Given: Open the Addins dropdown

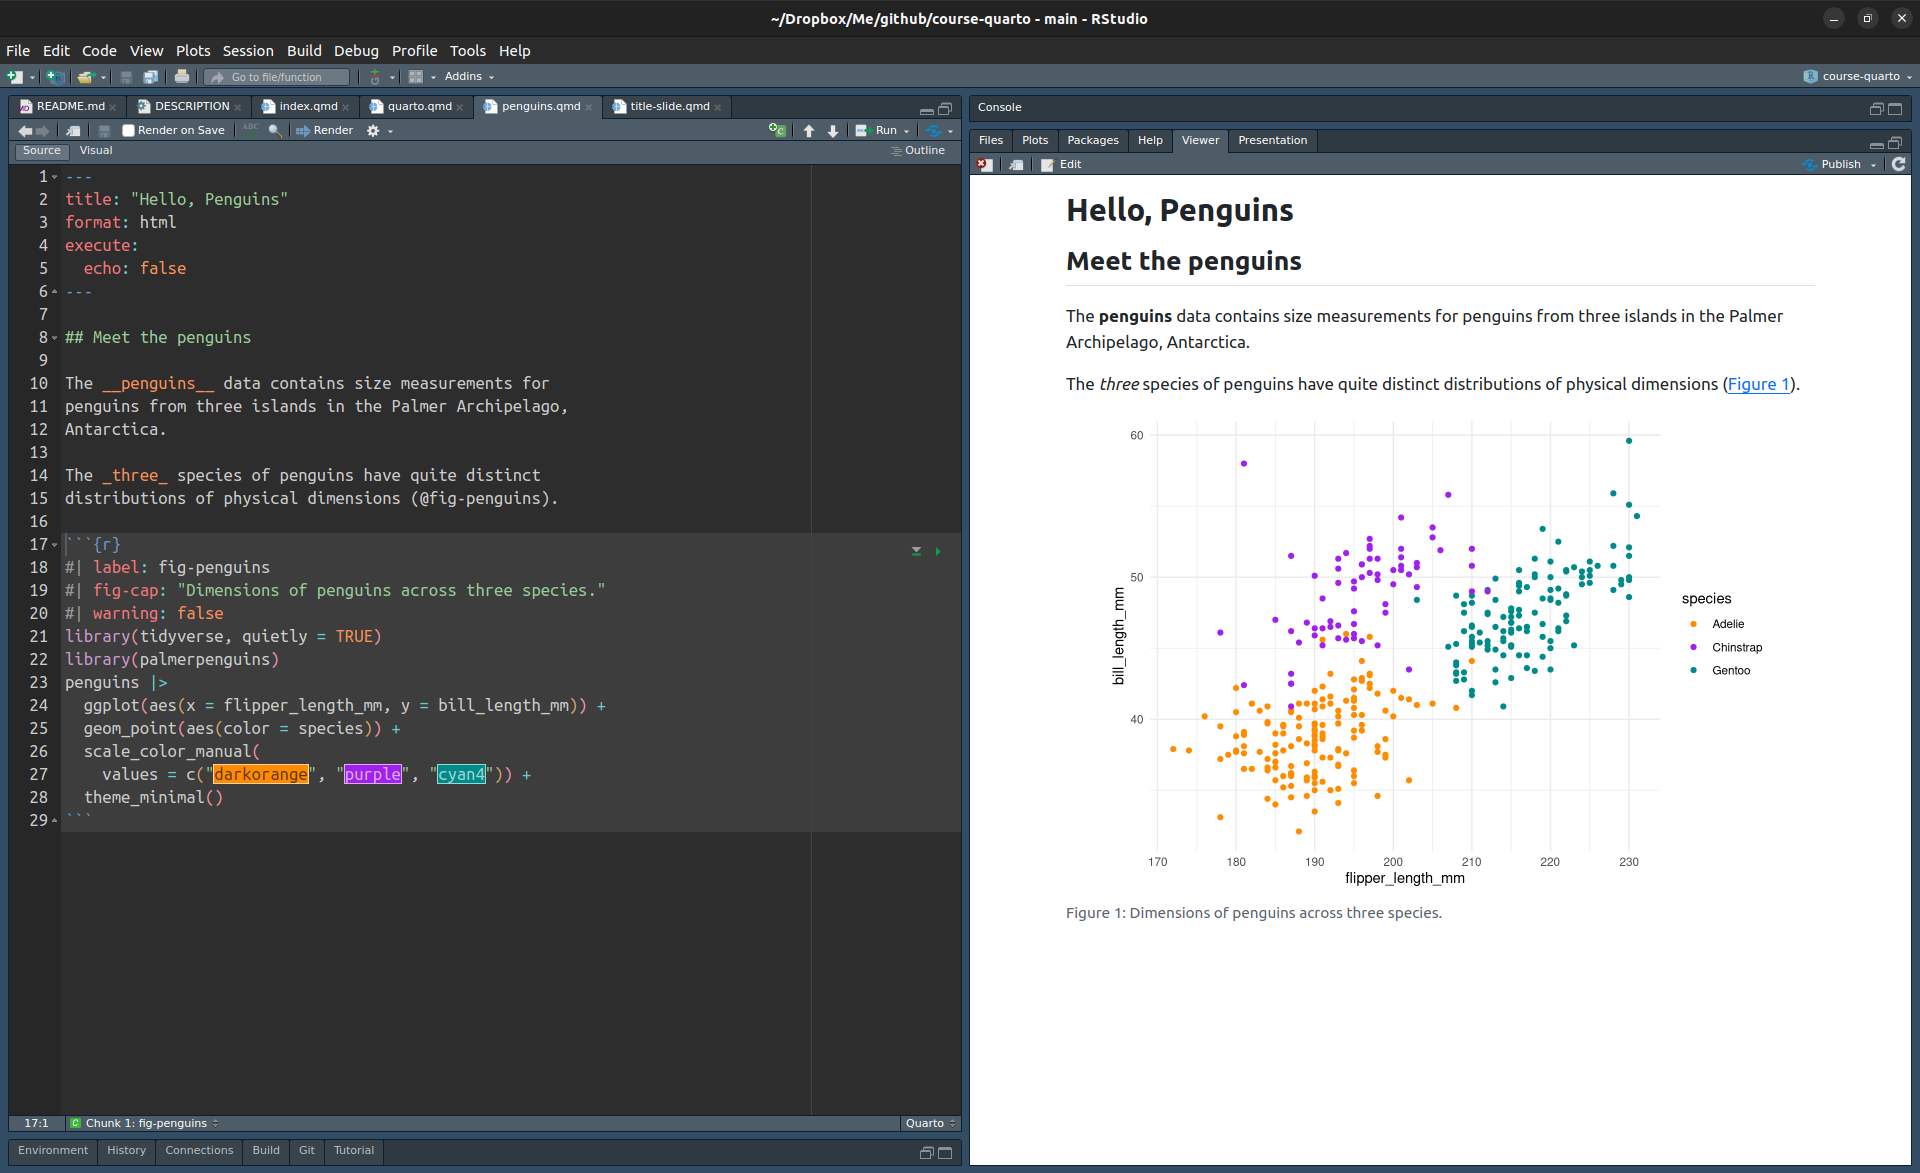Looking at the screenshot, I should [468, 77].
